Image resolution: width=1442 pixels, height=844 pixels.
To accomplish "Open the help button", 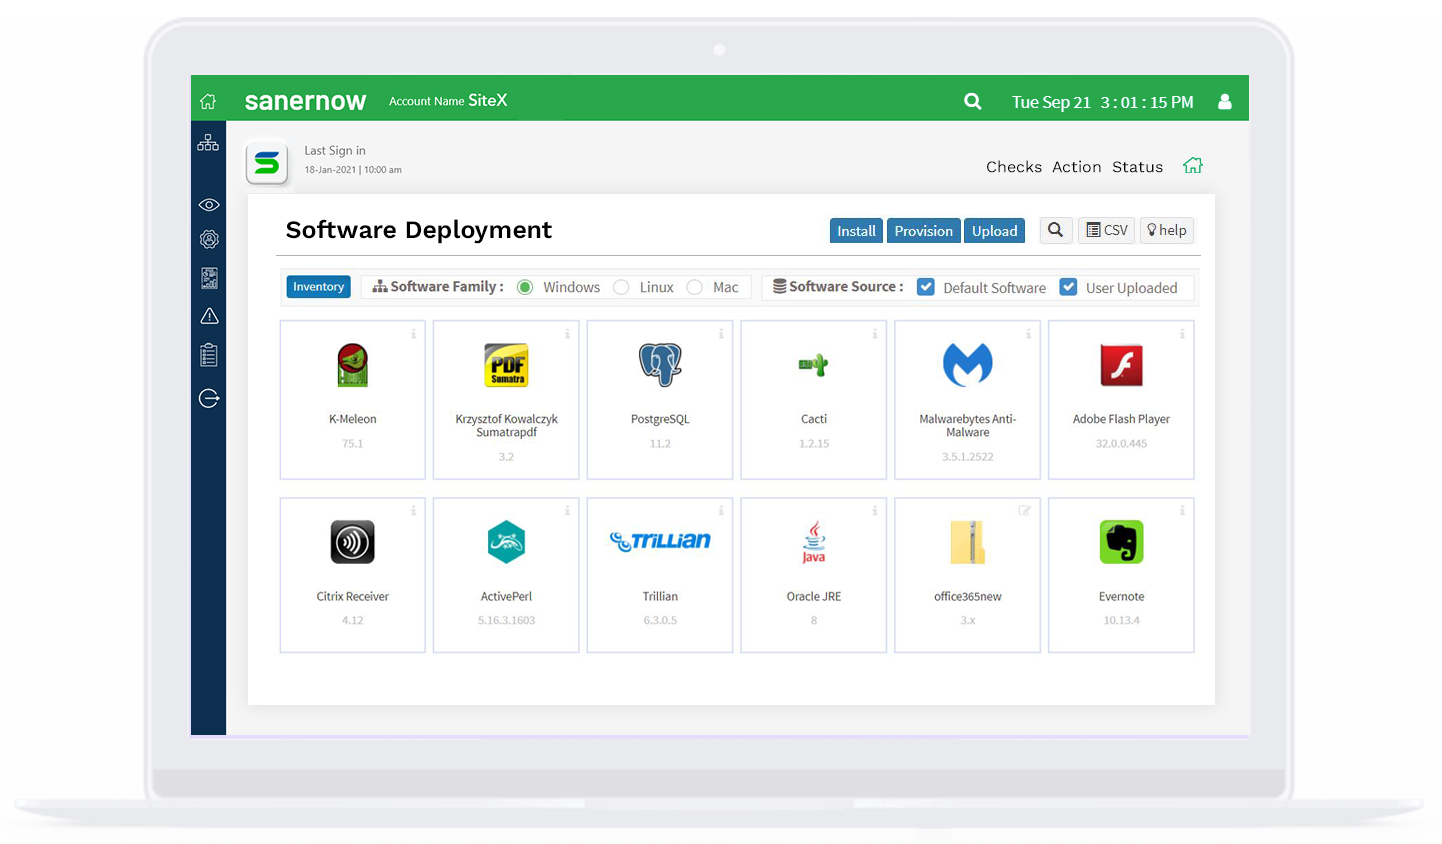I will (1167, 230).
